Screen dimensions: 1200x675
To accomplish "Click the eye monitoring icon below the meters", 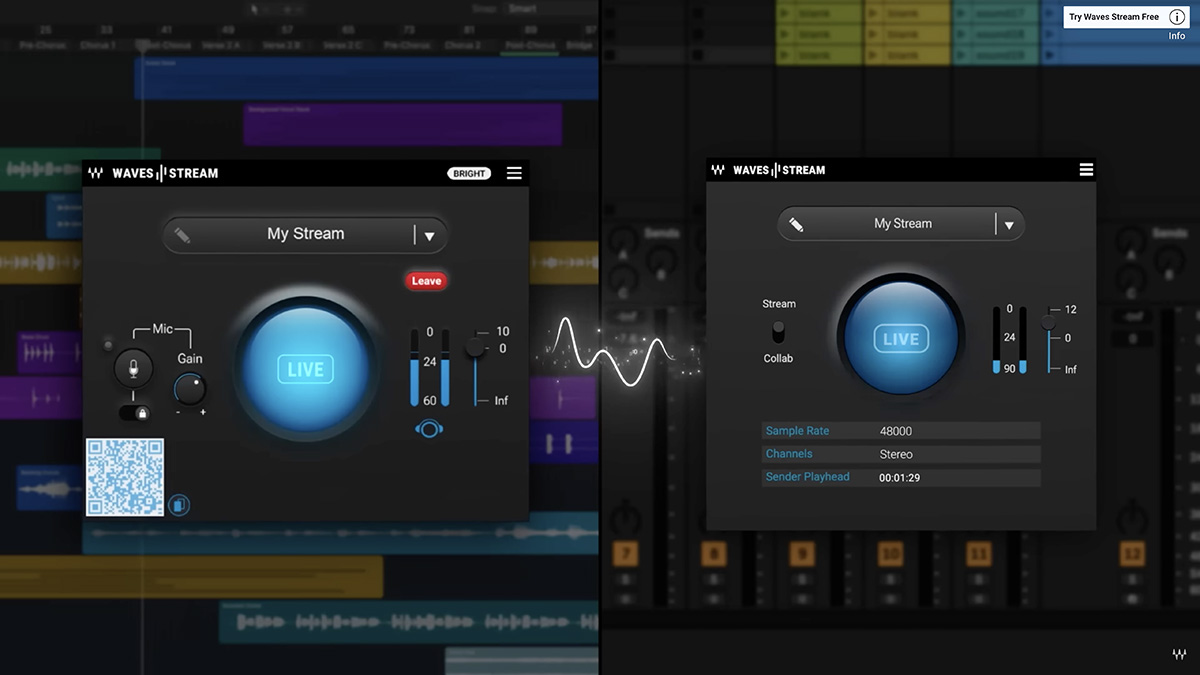I will 430,428.
